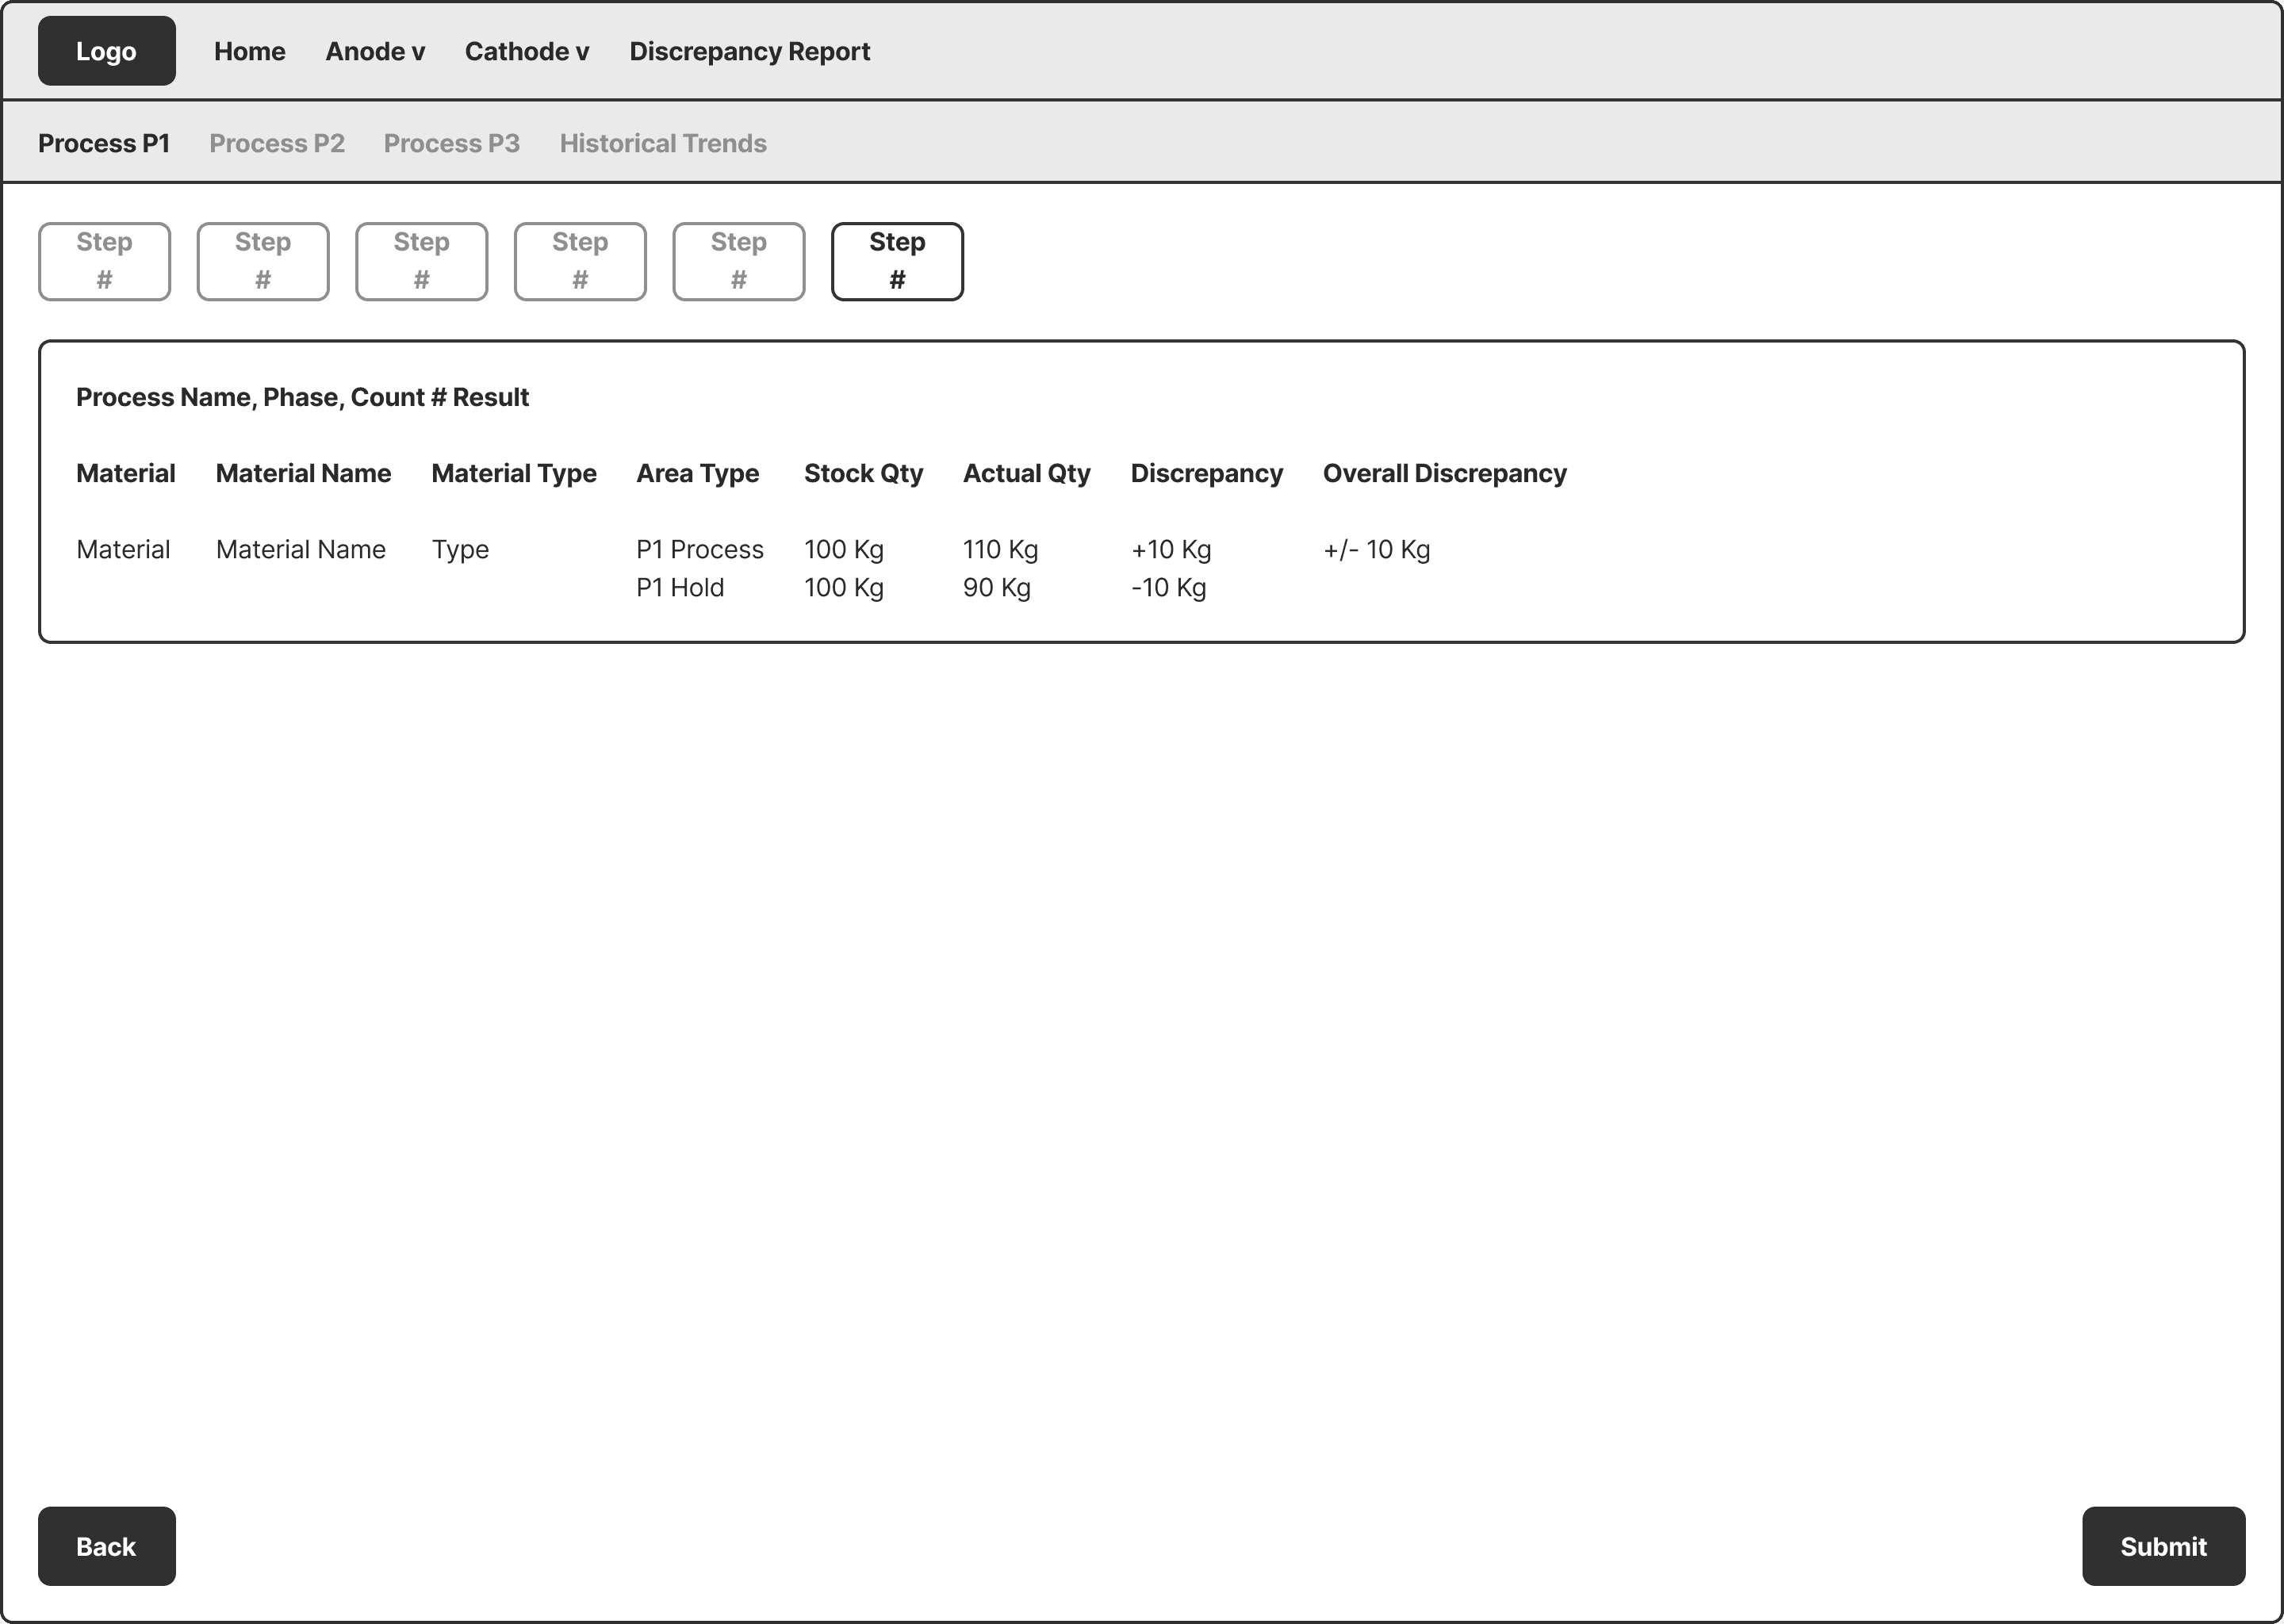Switch to the Process P3 tab
Image resolution: width=2284 pixels, height=1624 pixels.
coord(452,143)
